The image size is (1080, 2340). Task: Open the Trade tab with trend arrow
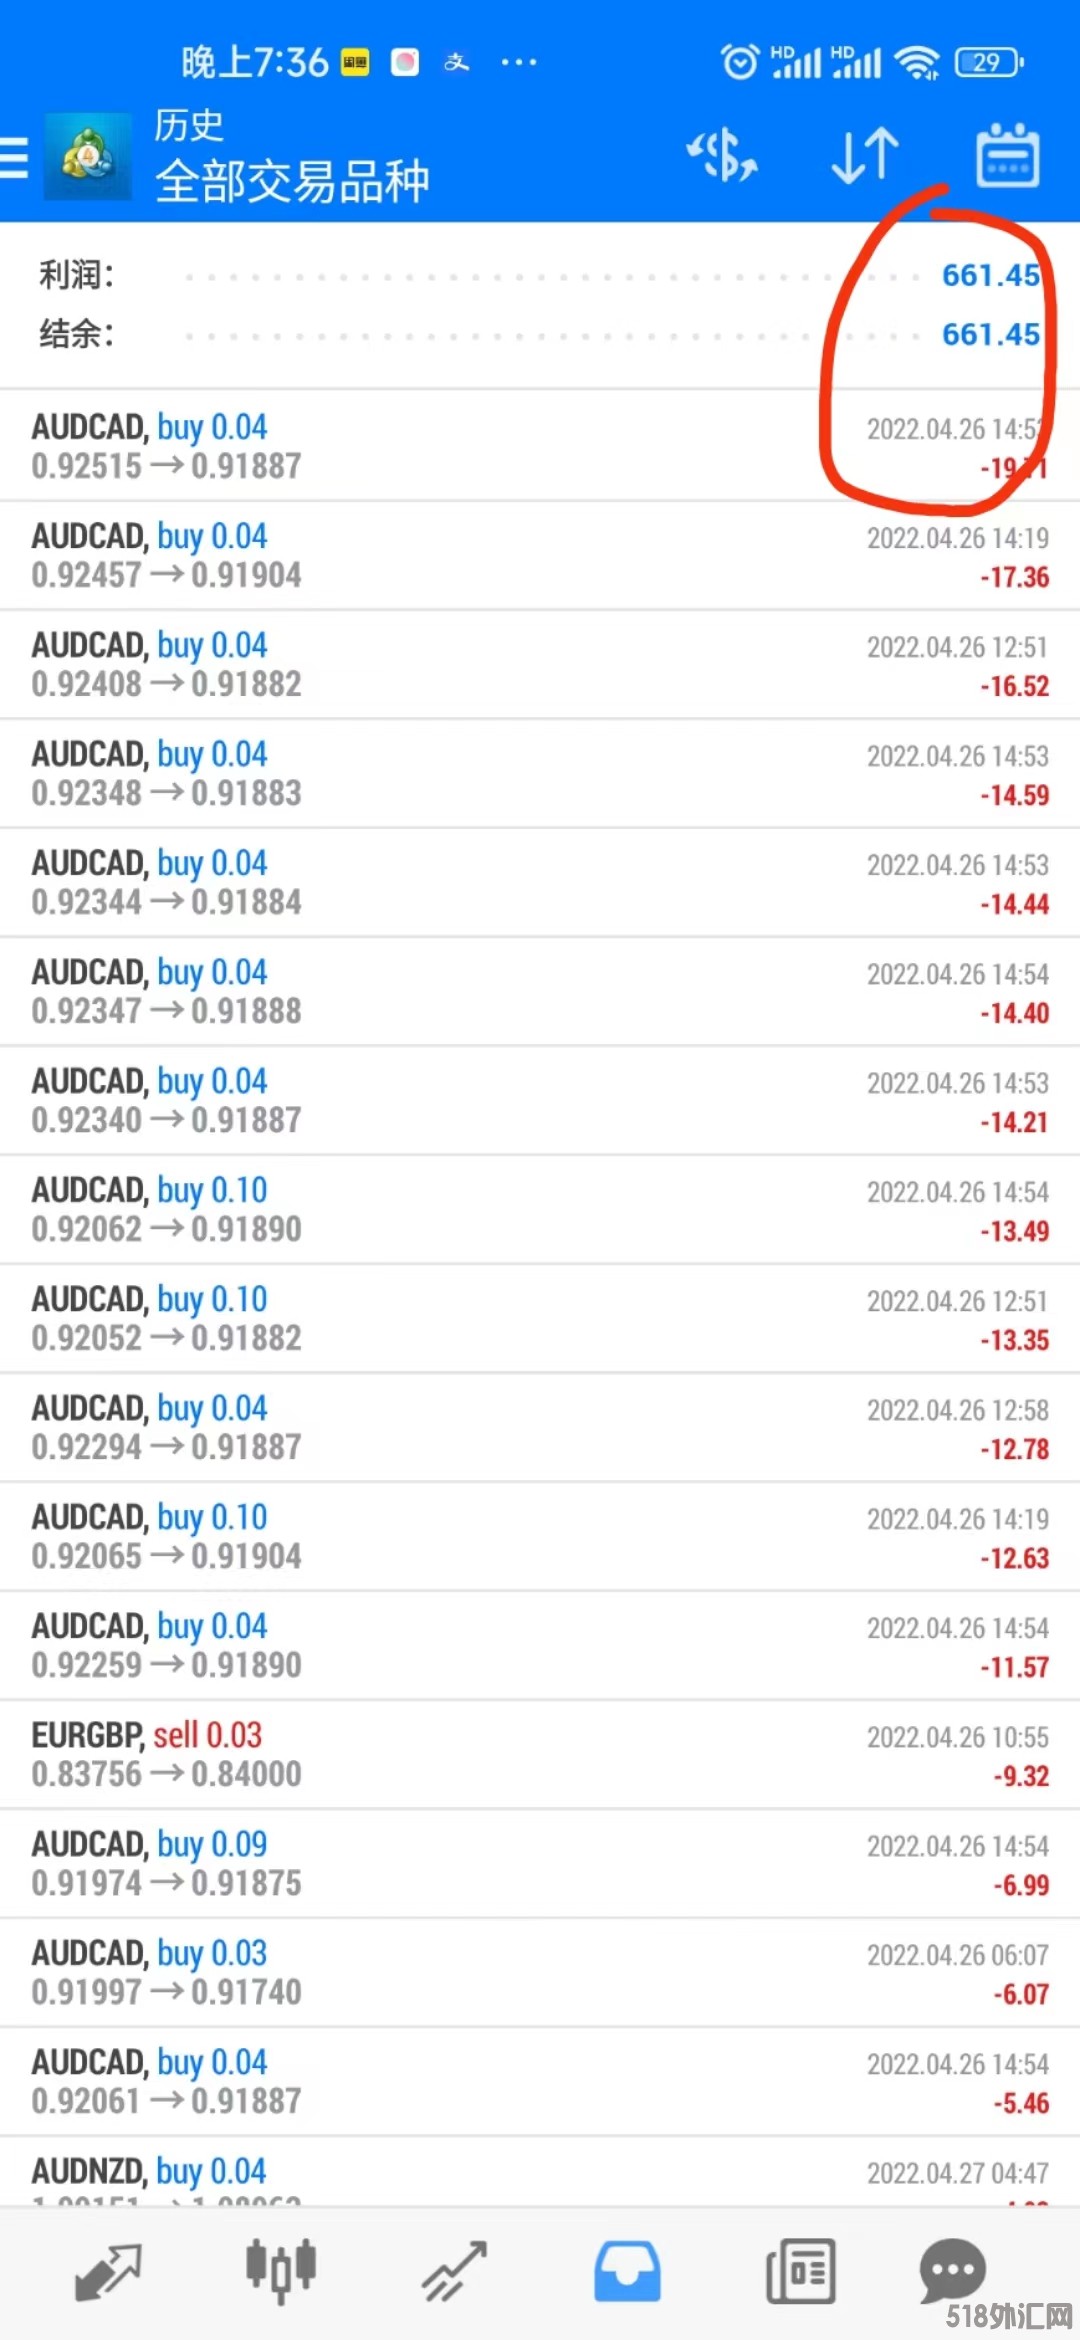tap(454, 2272)
